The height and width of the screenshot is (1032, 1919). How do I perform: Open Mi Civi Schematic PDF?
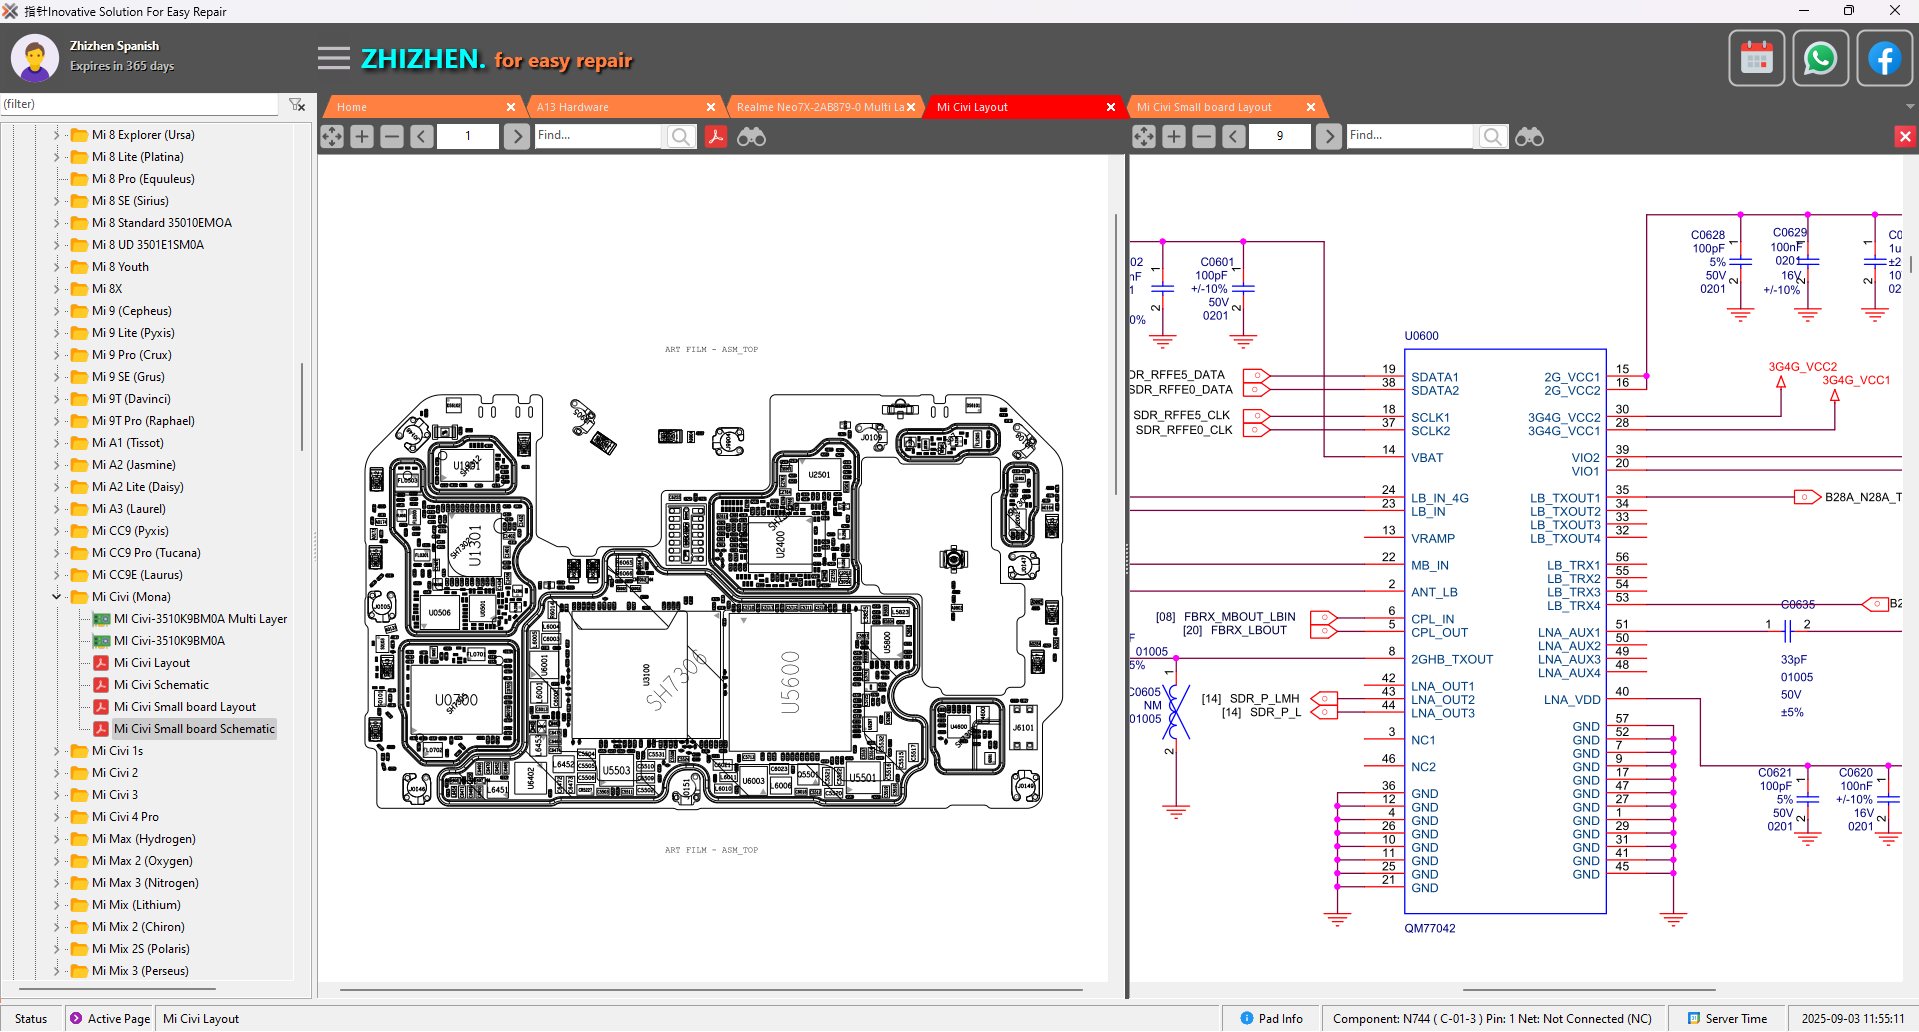click(161, 685)
